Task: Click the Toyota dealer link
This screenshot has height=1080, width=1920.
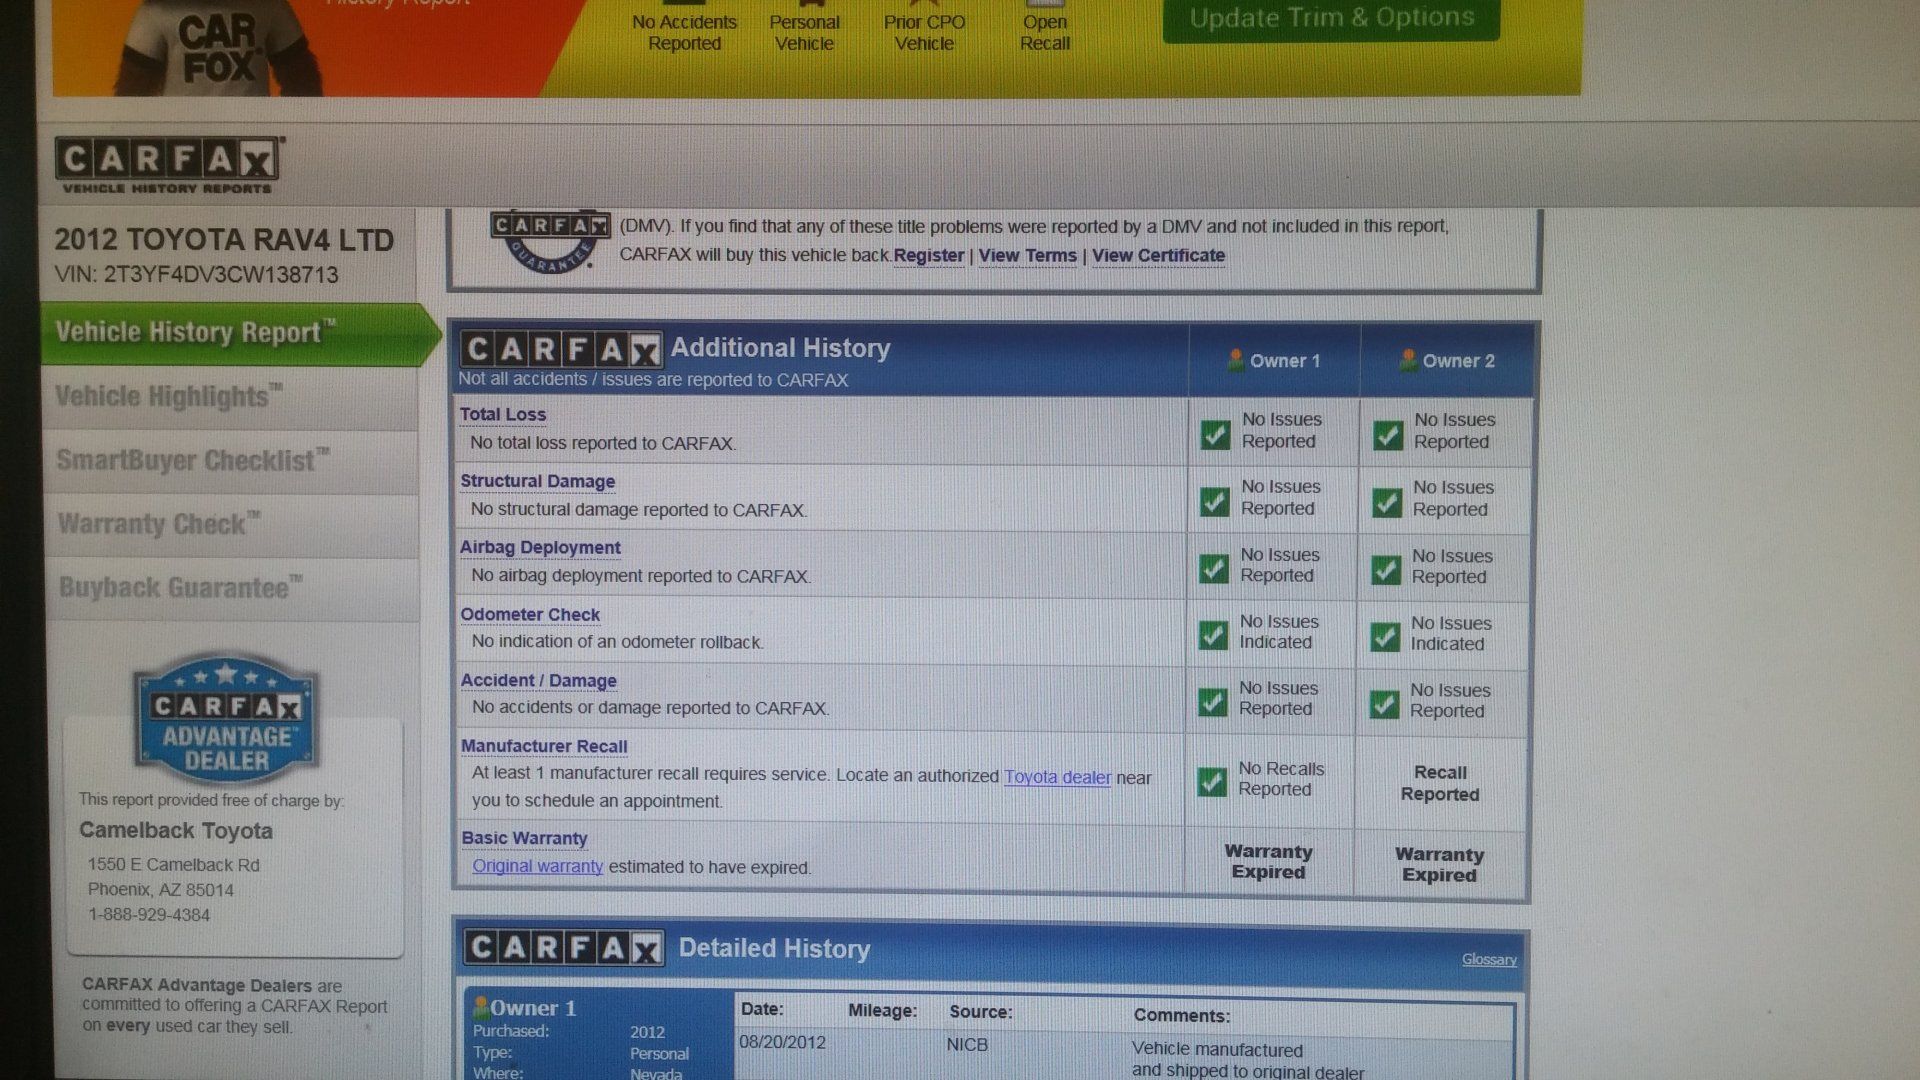Action: (x=1057, y=777)
